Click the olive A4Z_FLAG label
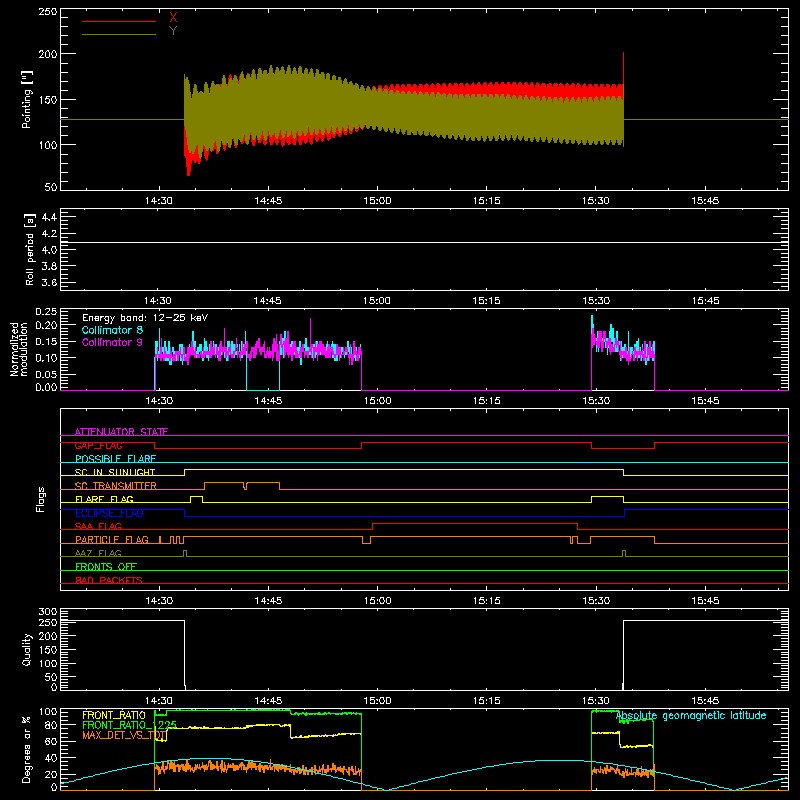The height and width of the screenshot is (800, 800). click(x=98, y=553)
